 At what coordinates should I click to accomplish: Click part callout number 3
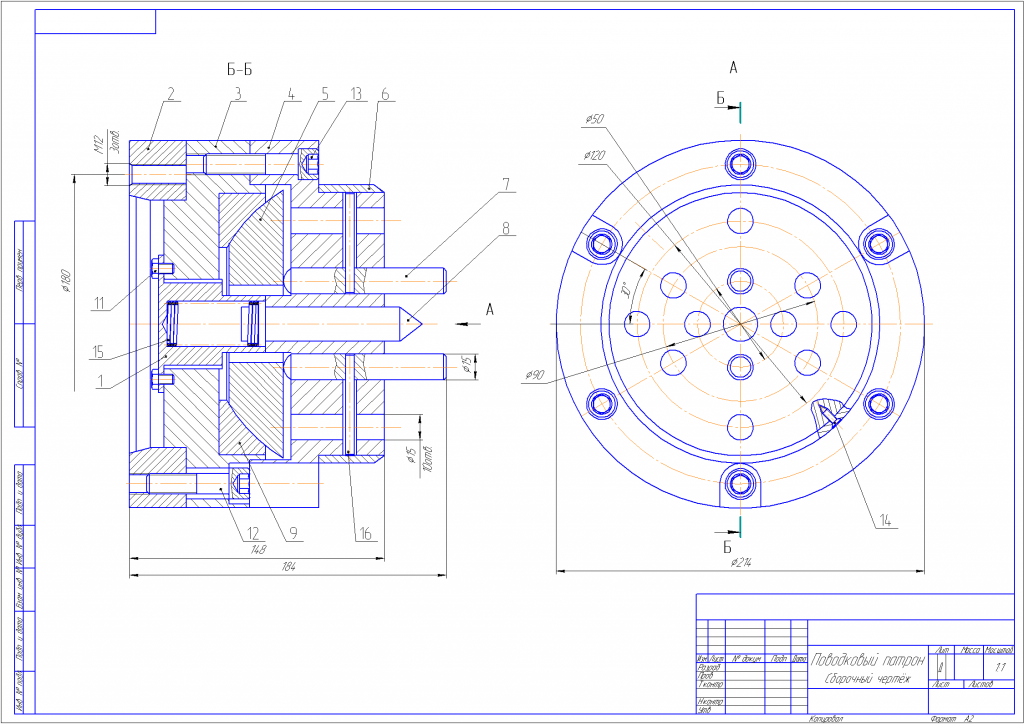click(238, 94)
